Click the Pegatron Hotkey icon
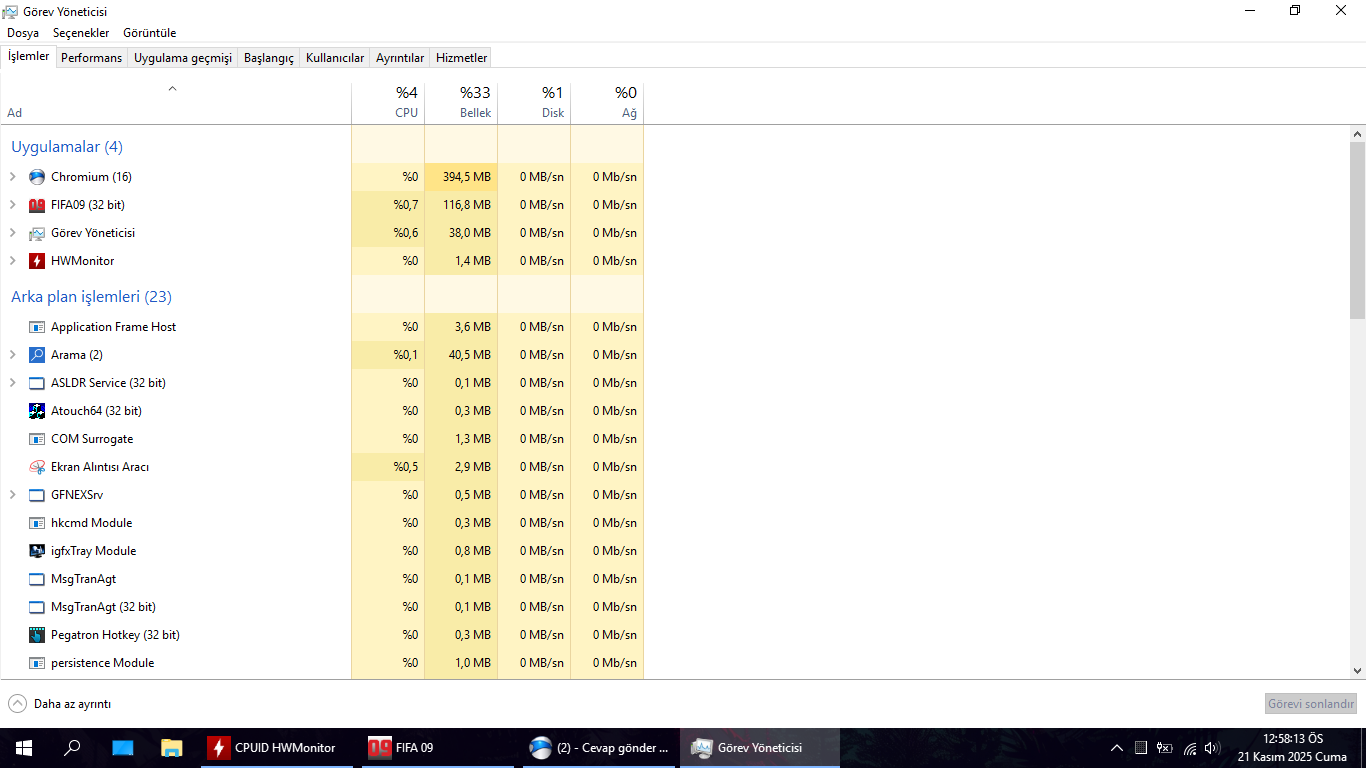 click(37, 635)
